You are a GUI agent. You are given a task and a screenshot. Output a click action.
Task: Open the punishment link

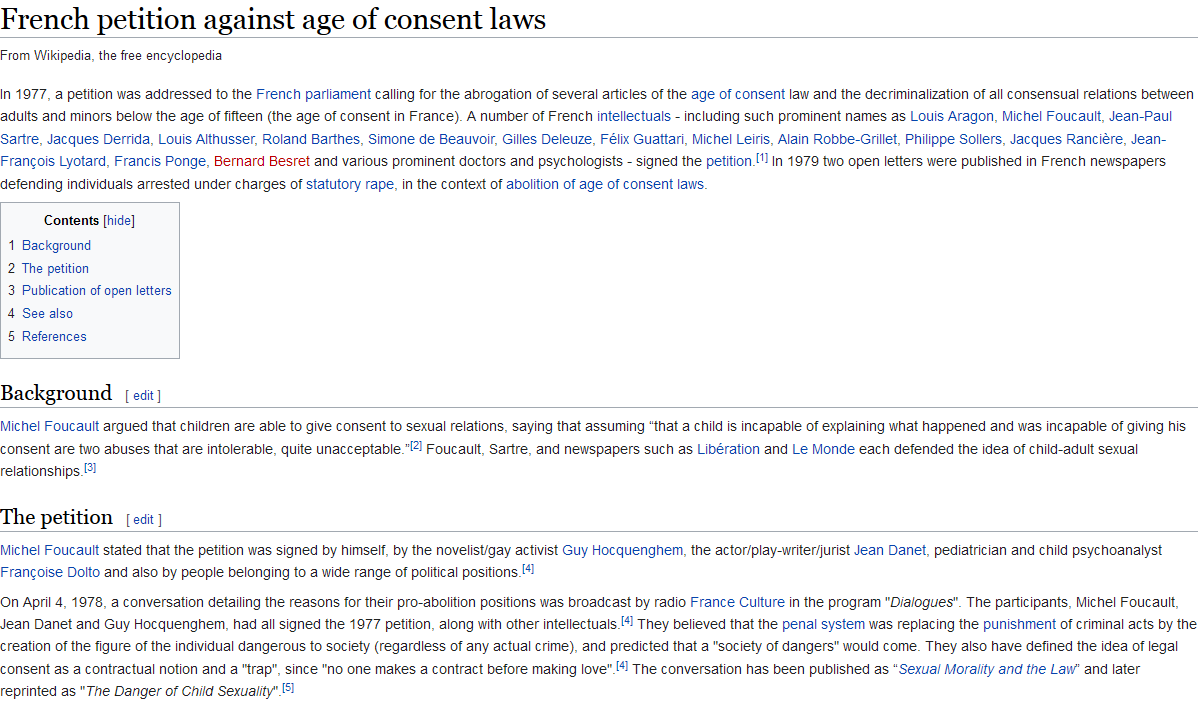[1019, 624]
